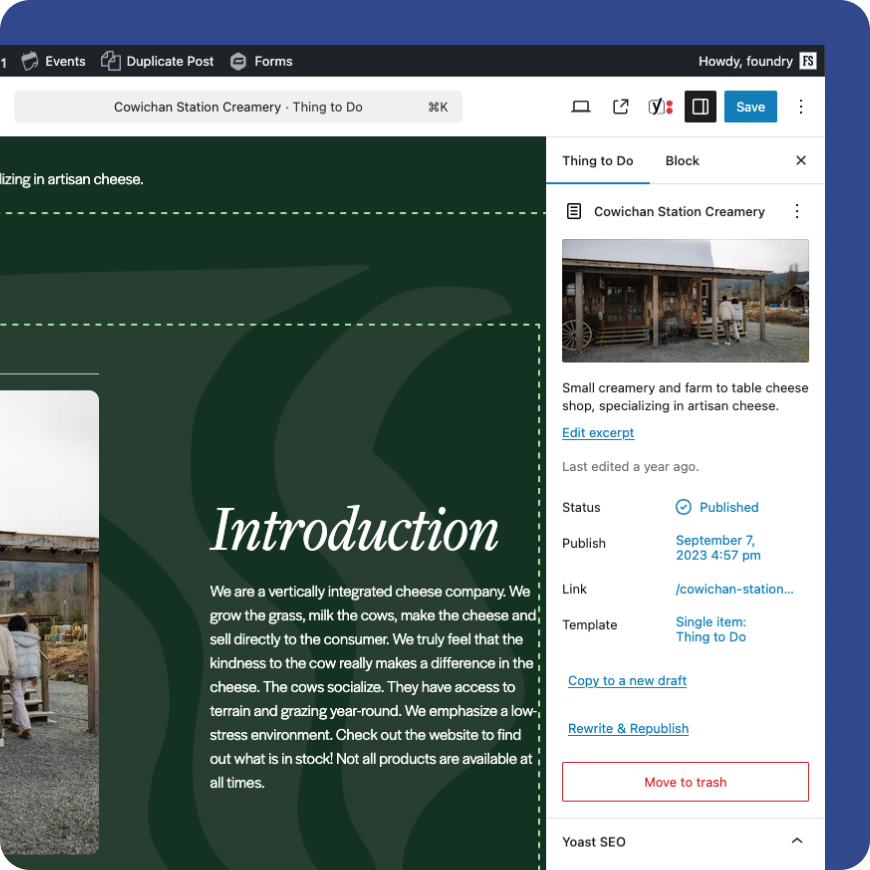
Task: Close the settings sidebar
Action: (x=801, y=161)
